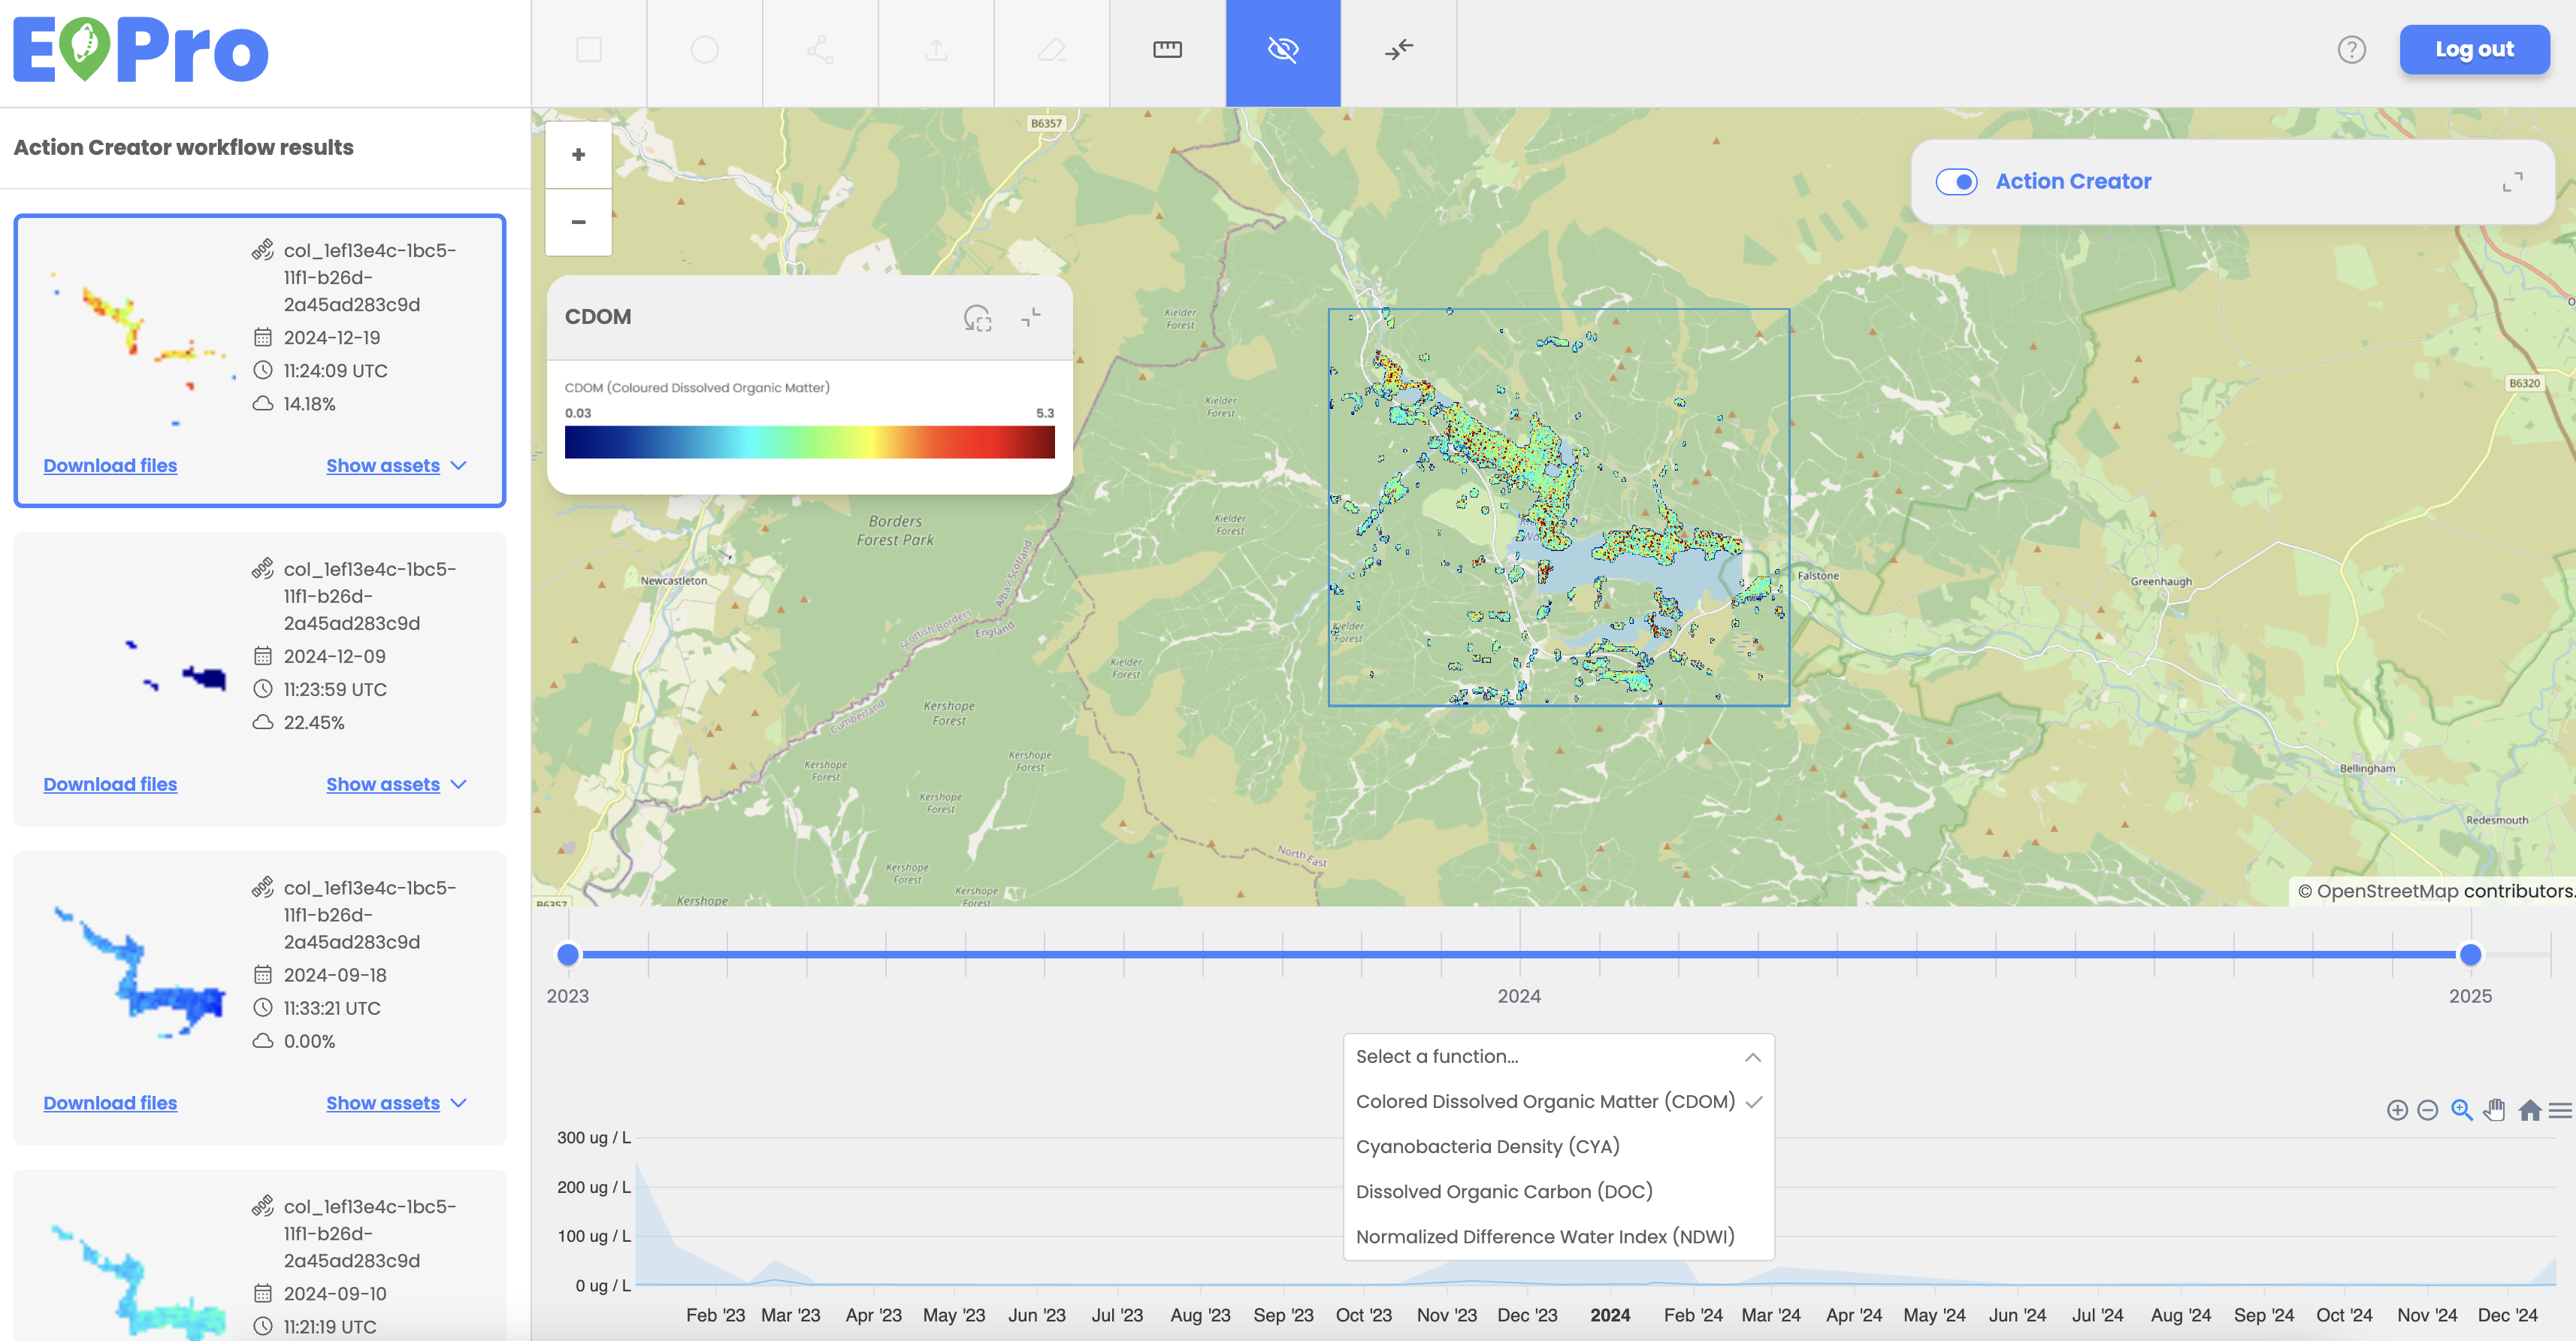Toggle the hide layers eye icon
The width and height of the screenshot is (2576, 1341).
1283,50
